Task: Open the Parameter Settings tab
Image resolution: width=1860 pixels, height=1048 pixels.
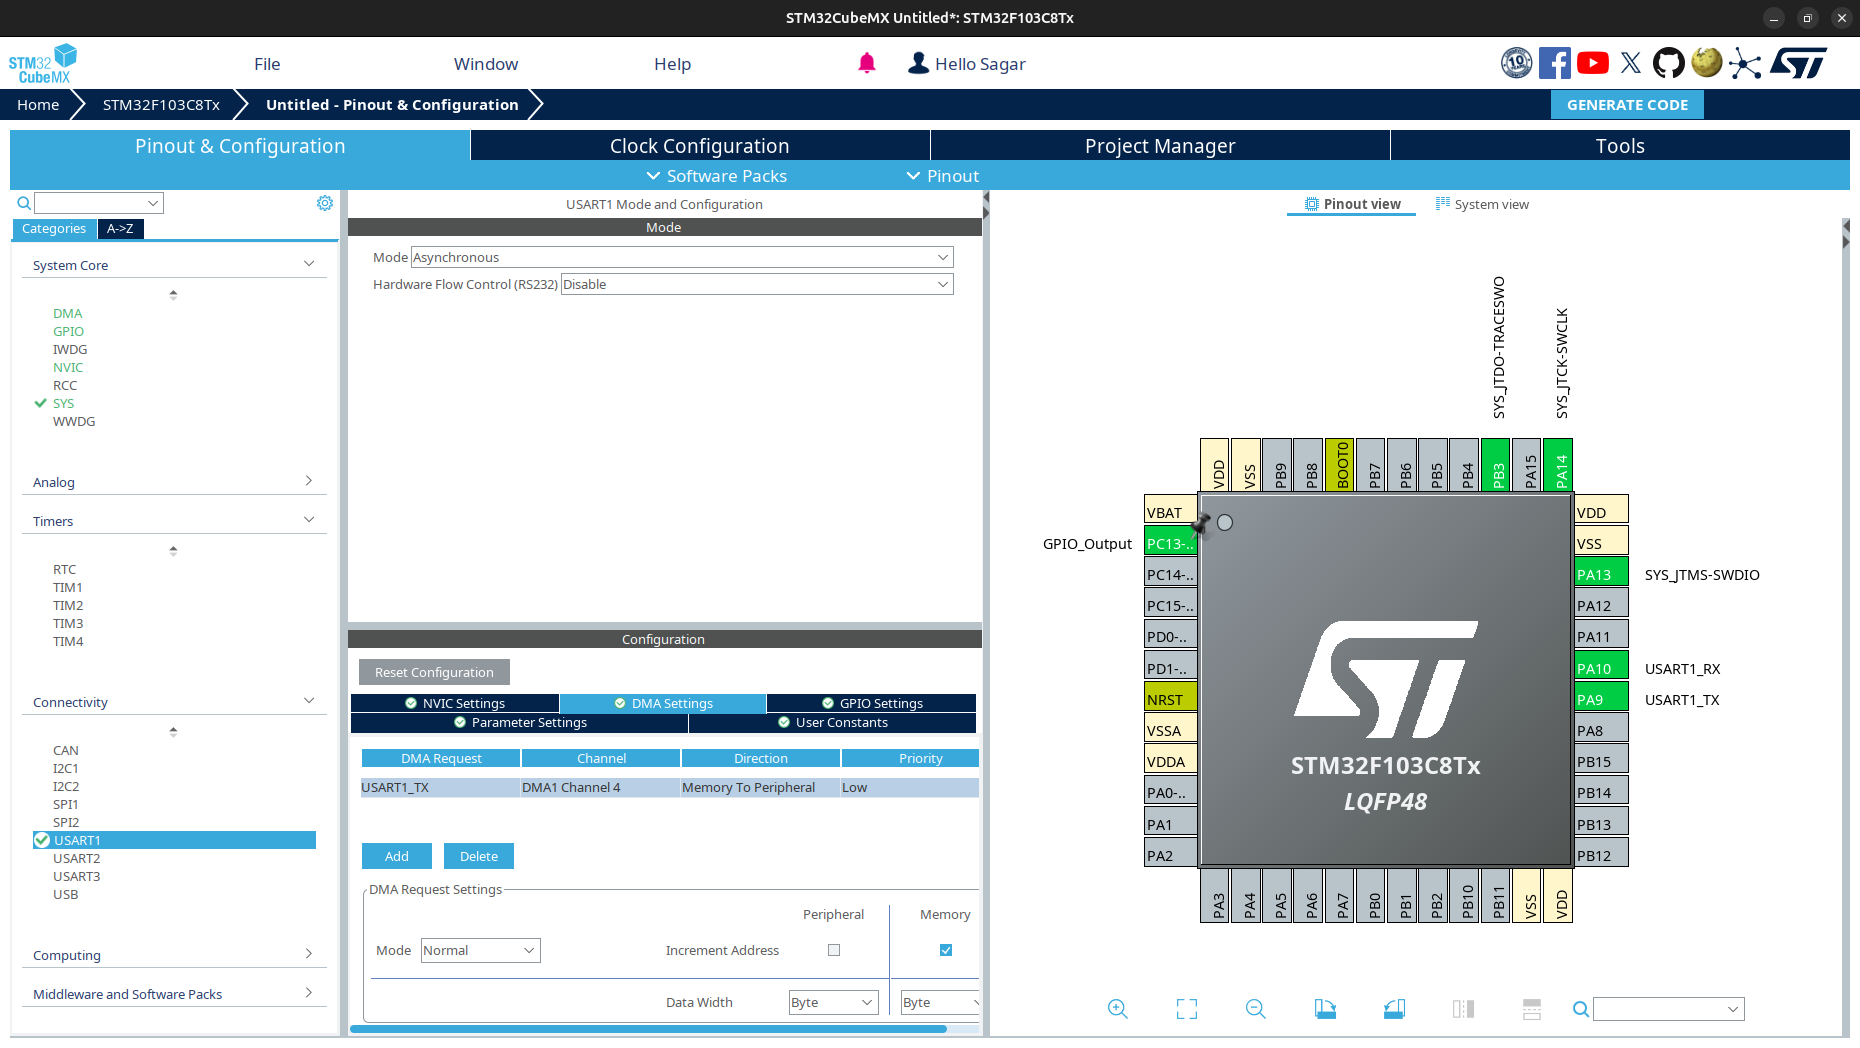Action: [x=519, y=722]
